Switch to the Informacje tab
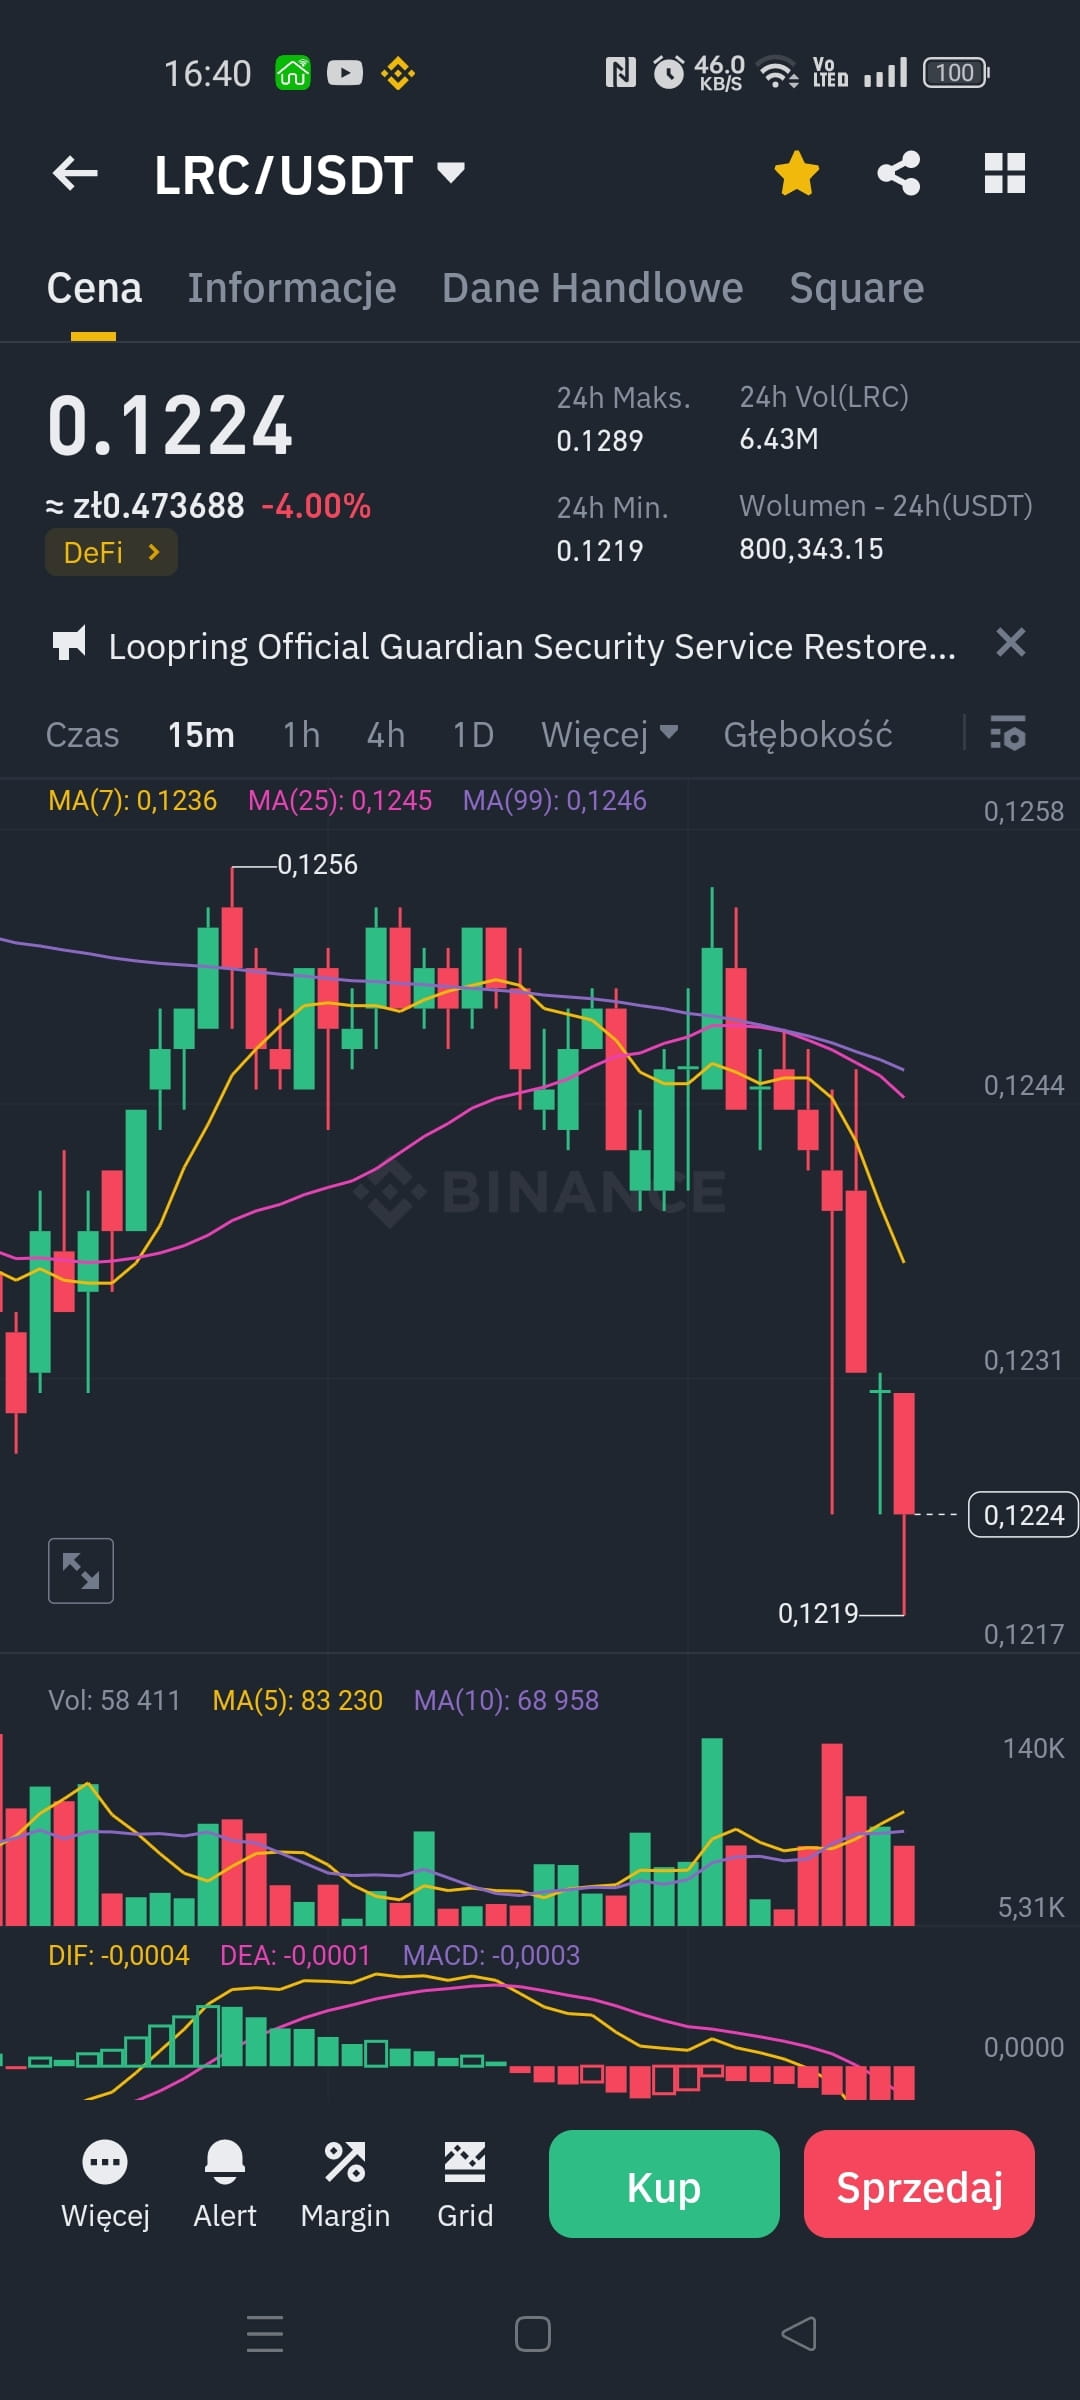1080x2400 pixels. tap(291, 287)
